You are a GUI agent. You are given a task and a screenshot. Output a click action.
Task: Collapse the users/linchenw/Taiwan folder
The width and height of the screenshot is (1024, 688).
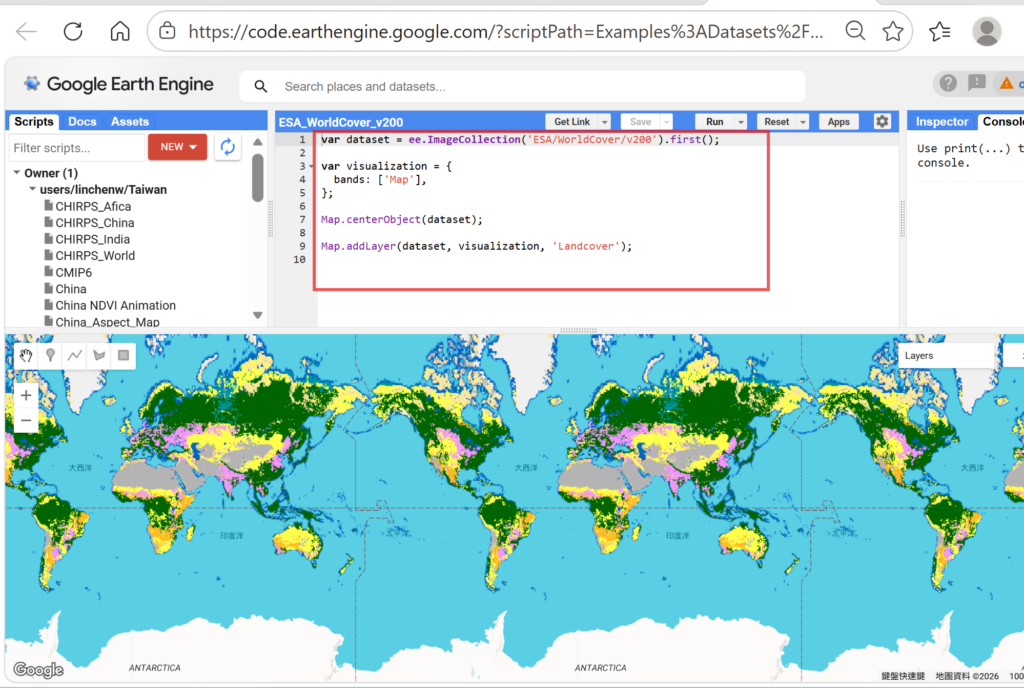coord(32,189)
